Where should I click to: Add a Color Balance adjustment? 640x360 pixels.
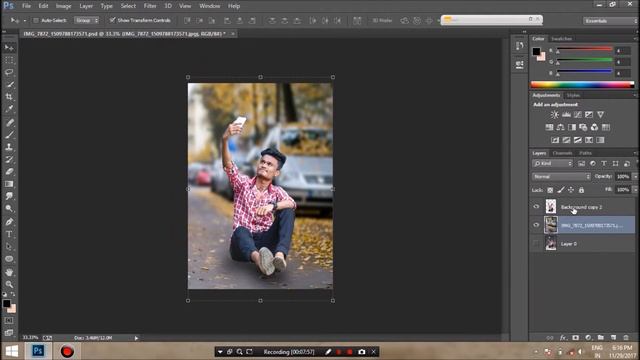coord(560,127)
